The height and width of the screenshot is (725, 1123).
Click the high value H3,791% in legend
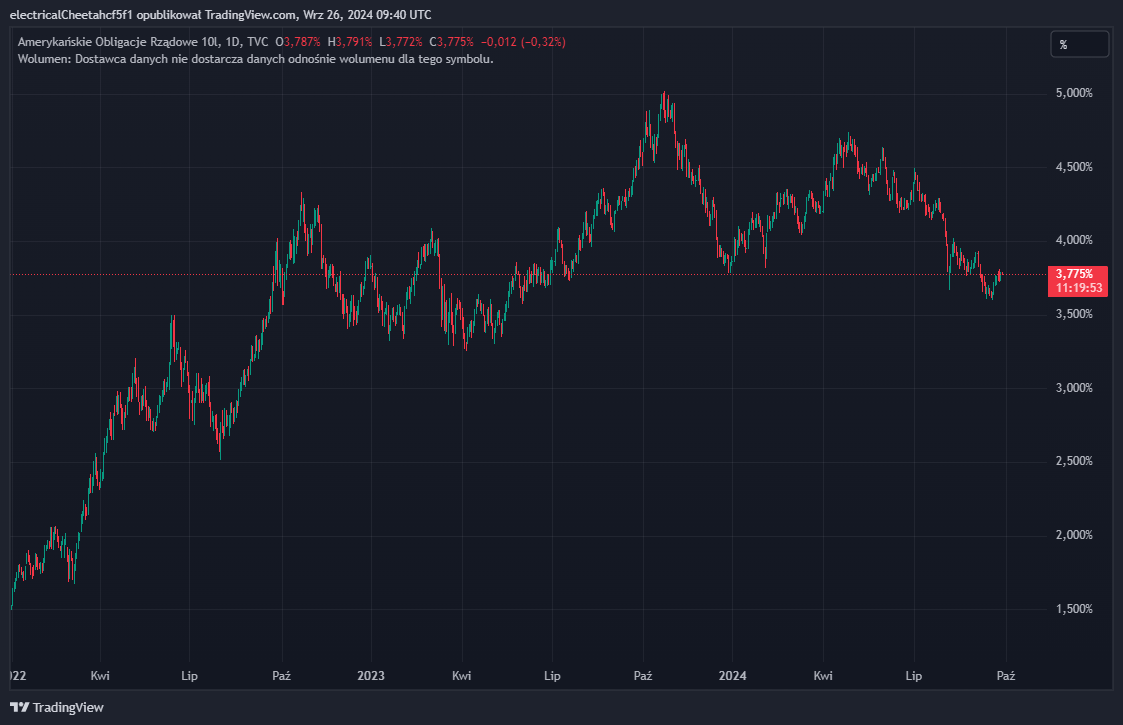point(353,42)
